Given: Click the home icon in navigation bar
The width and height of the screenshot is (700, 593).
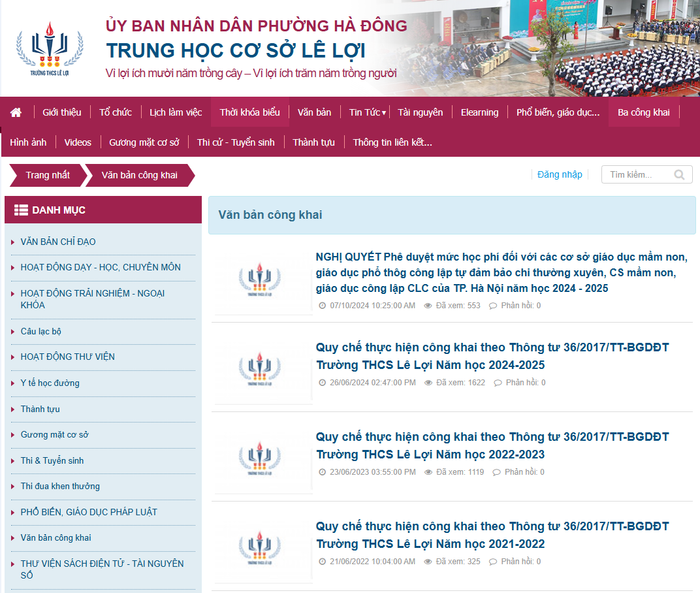Looking at the screenshot, I should [16, 113].
